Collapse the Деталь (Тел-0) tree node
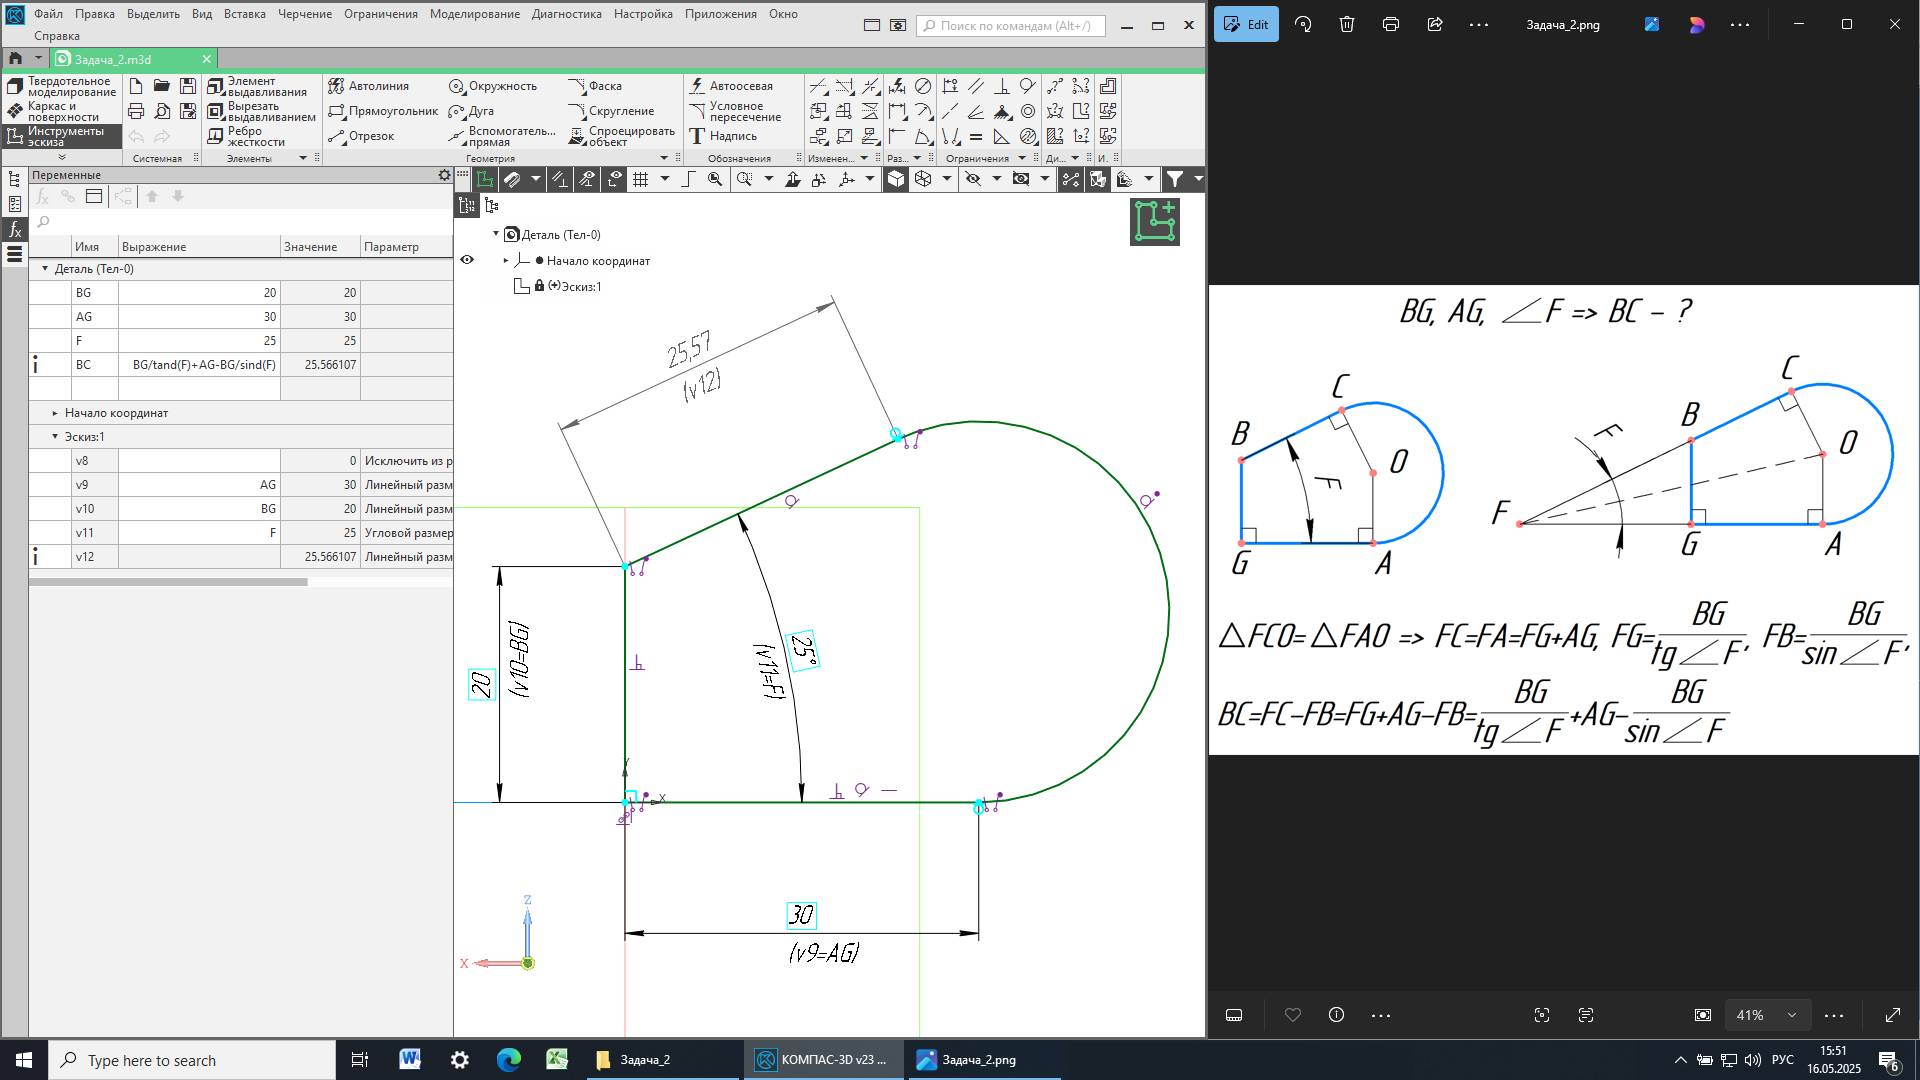Screen dimensions: 1920x1080 tap(496, 234)
